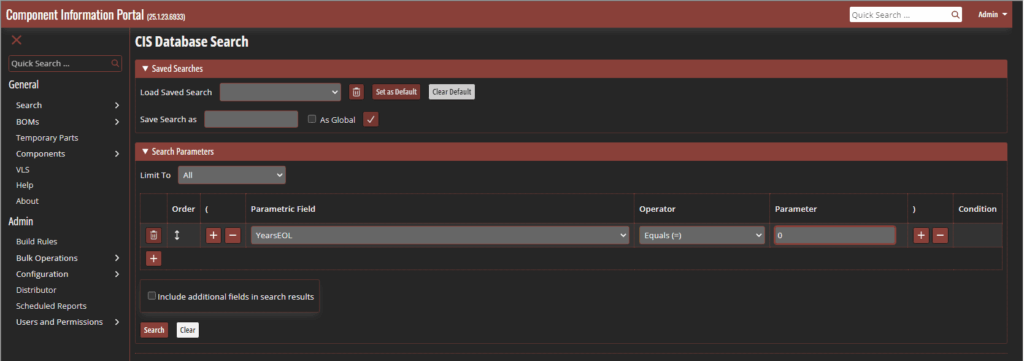The height and width of the screenshot is (361, 1024).
Task: Add an opening parenthesis with the plus button
Action: coord(213,236)
